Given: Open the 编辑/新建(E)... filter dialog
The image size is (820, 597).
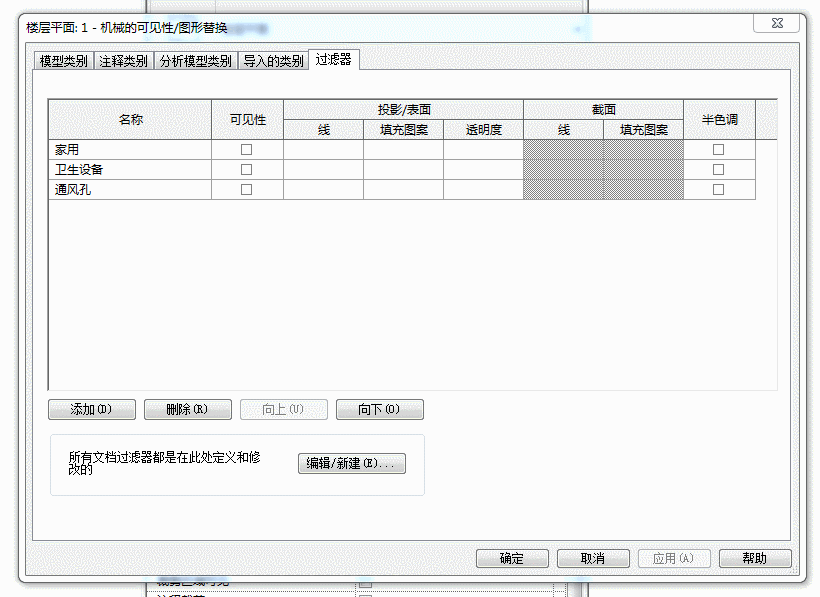Looking at the screenshot, I should [x=351, y=463].
